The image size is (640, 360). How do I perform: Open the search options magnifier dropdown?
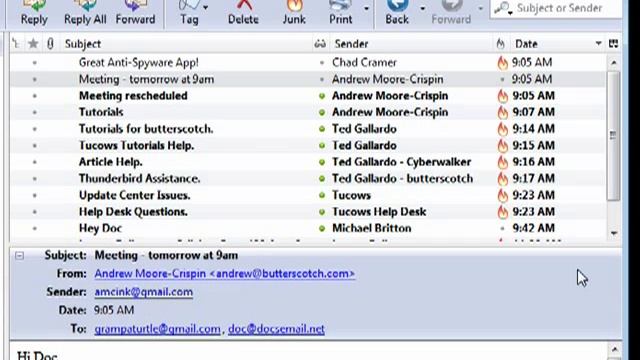504,8
